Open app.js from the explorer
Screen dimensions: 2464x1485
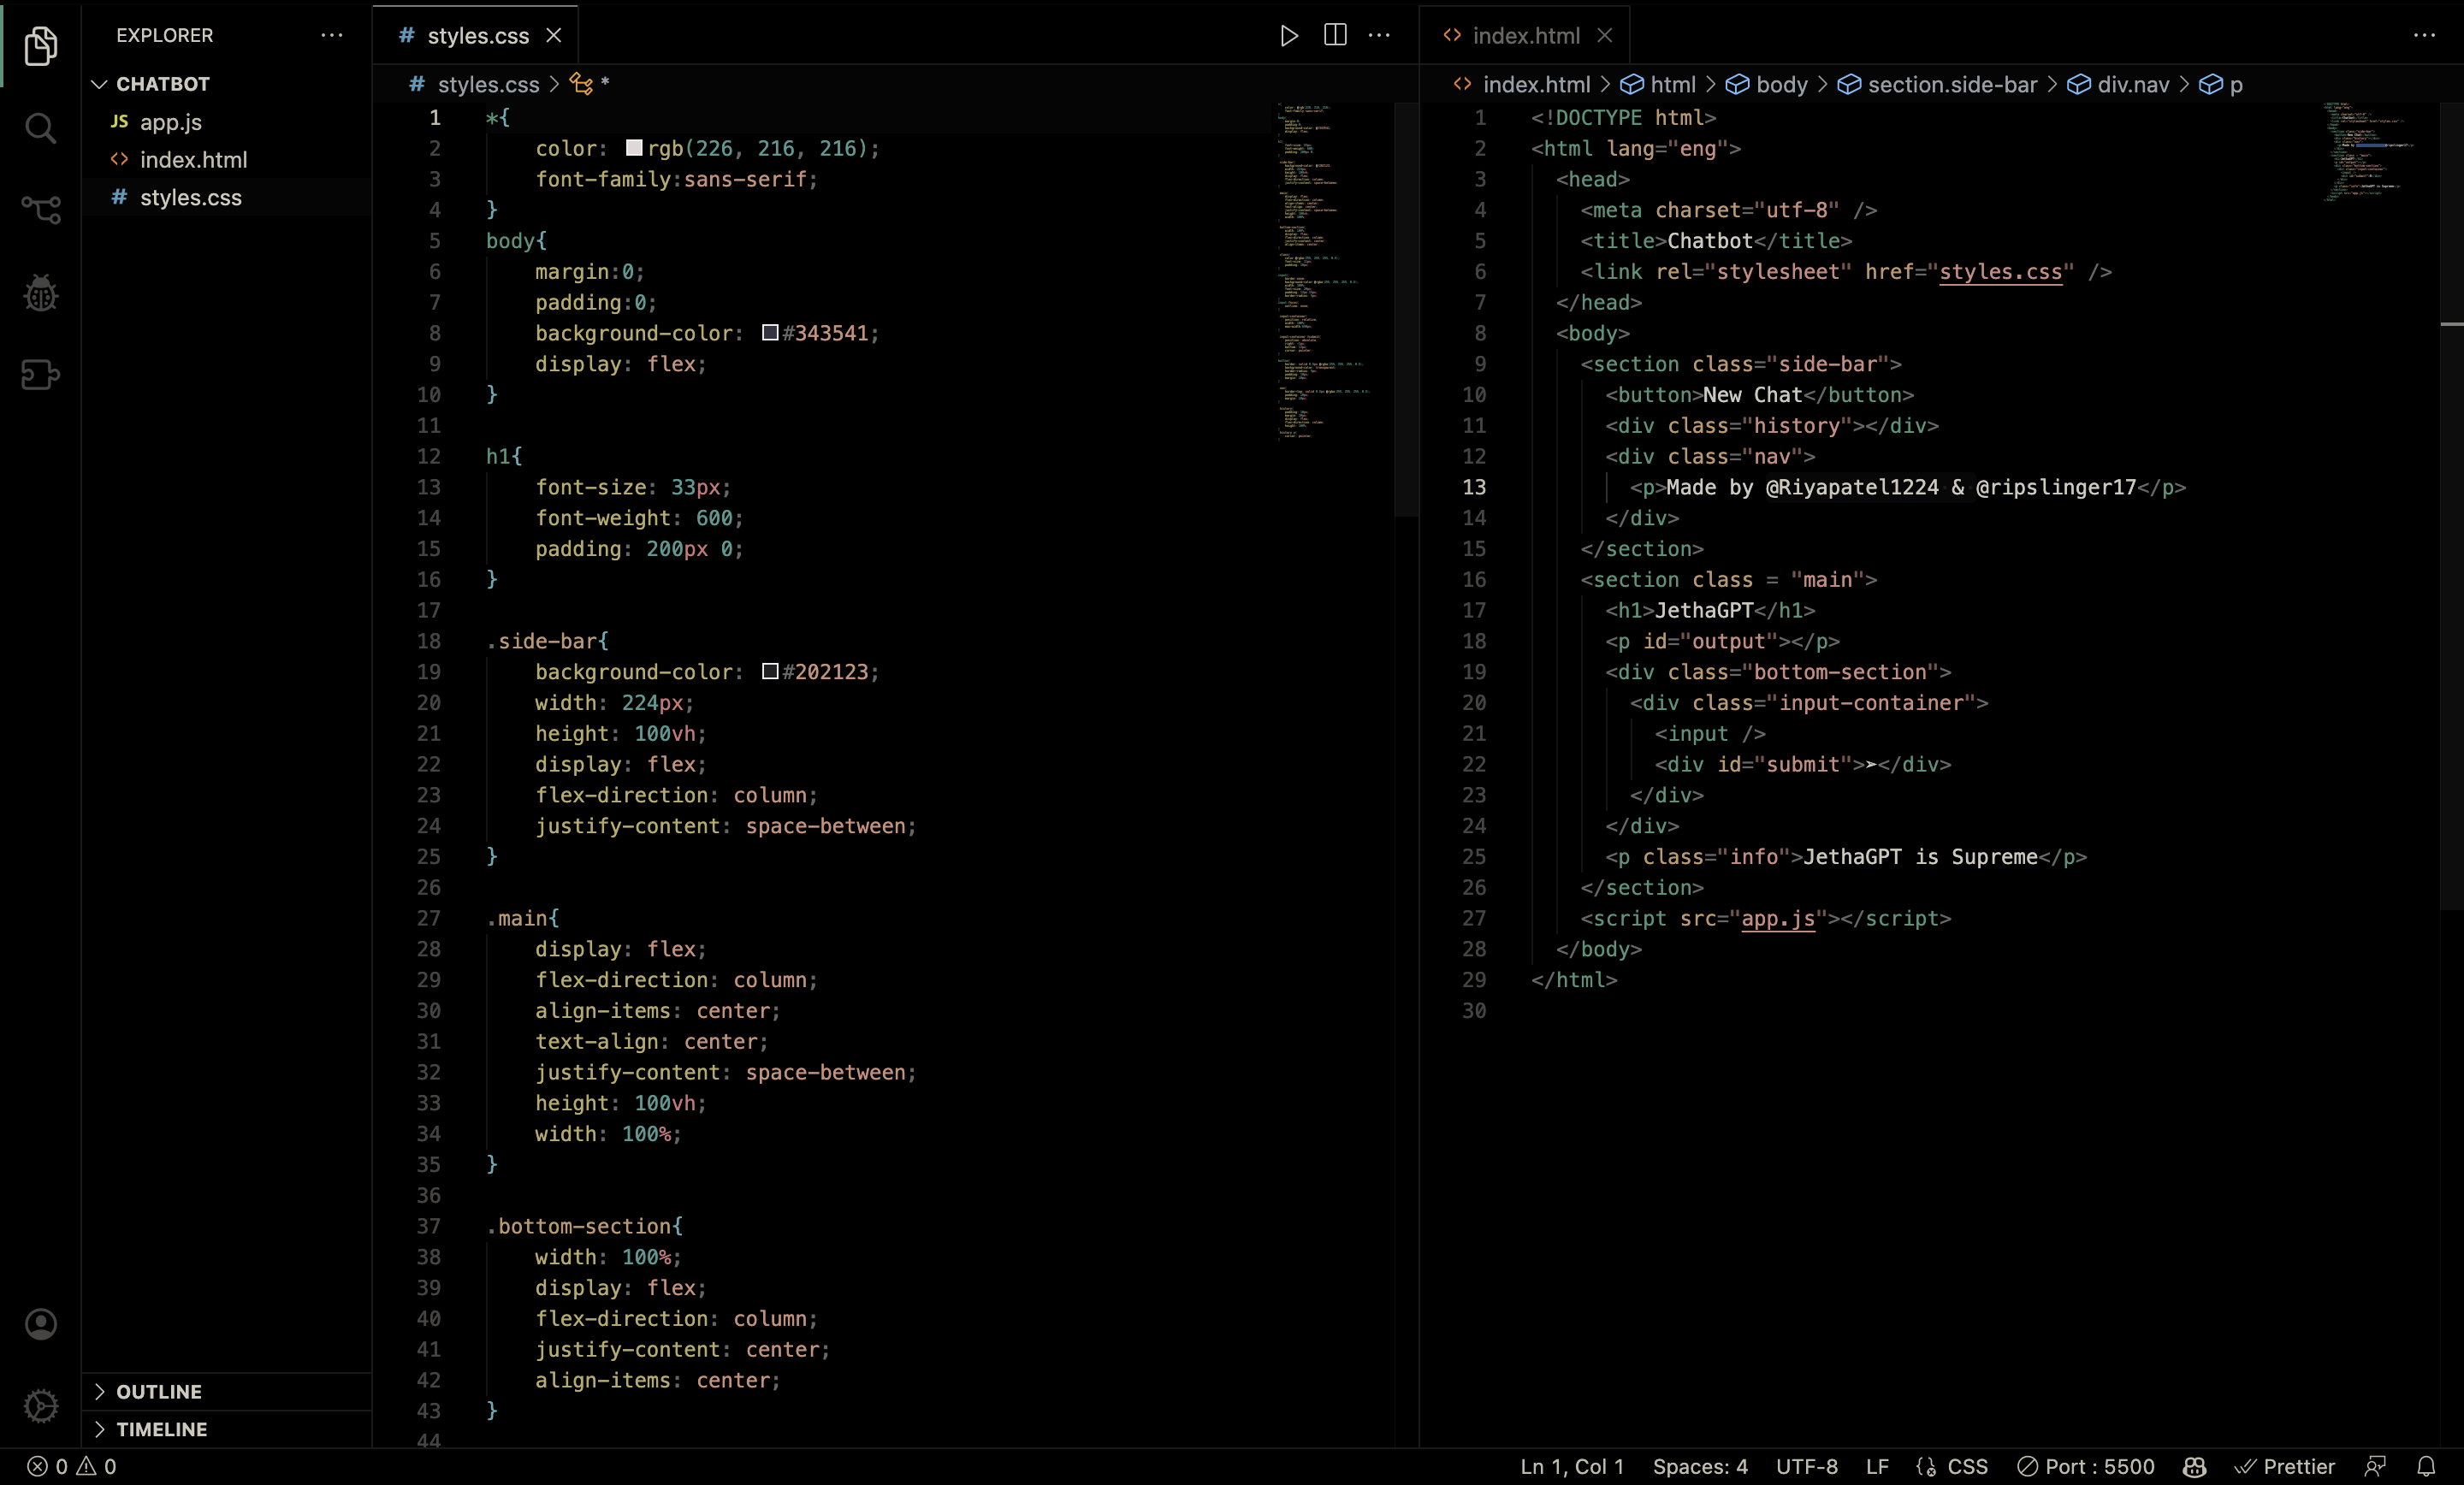pyautogui.click(x=171, y=122)
